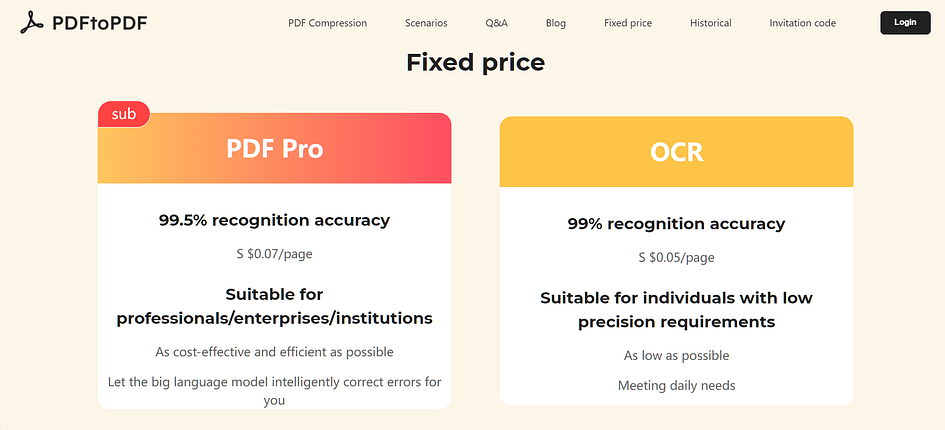Open the PDF Compression menu item
The height and width of the screenshot is (430, 945).
[327, 23]
